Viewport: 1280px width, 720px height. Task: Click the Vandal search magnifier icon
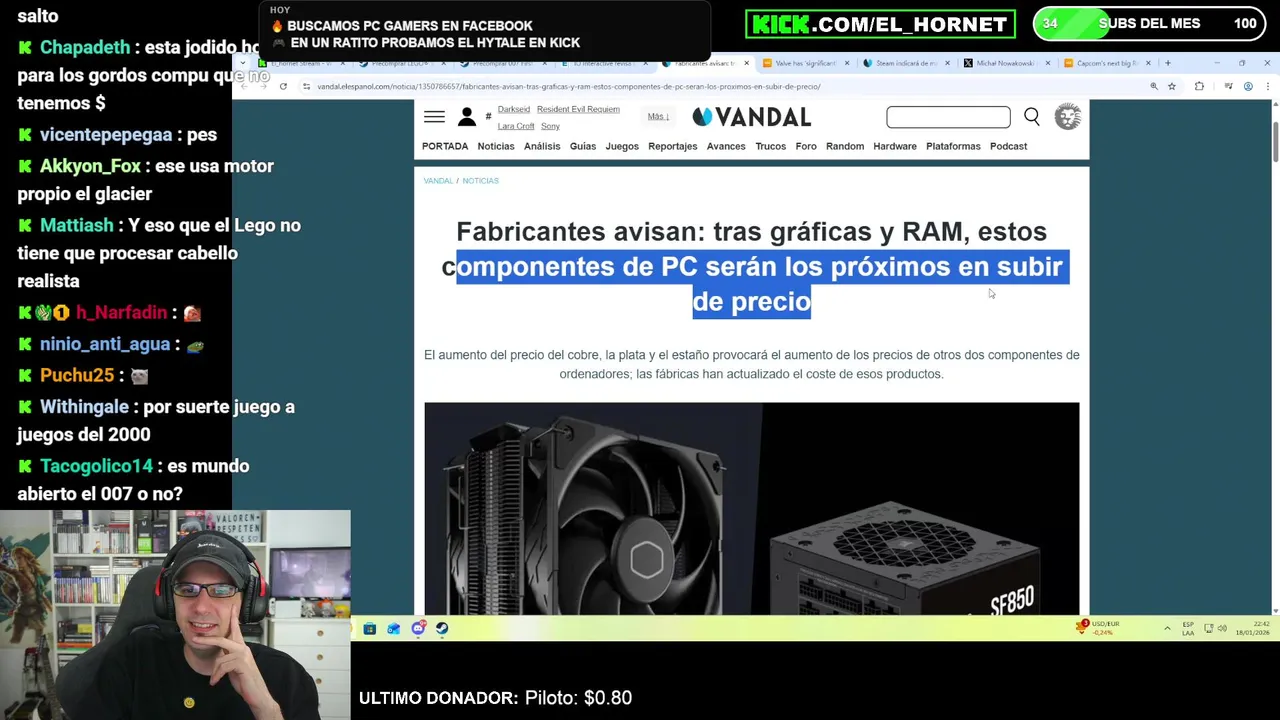(1032, 117)
